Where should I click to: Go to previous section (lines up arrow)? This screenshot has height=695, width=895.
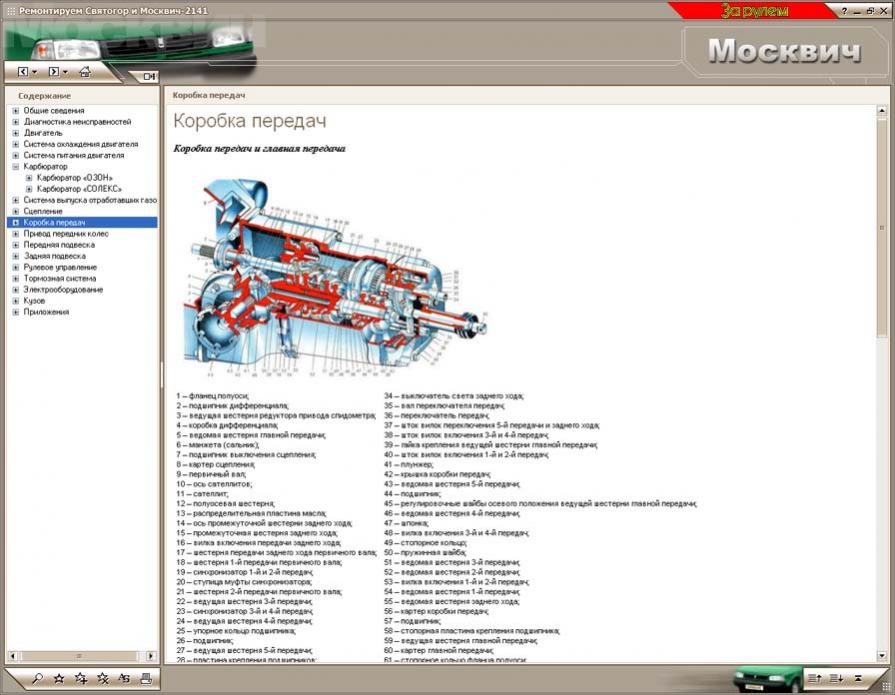click(815, 678)
